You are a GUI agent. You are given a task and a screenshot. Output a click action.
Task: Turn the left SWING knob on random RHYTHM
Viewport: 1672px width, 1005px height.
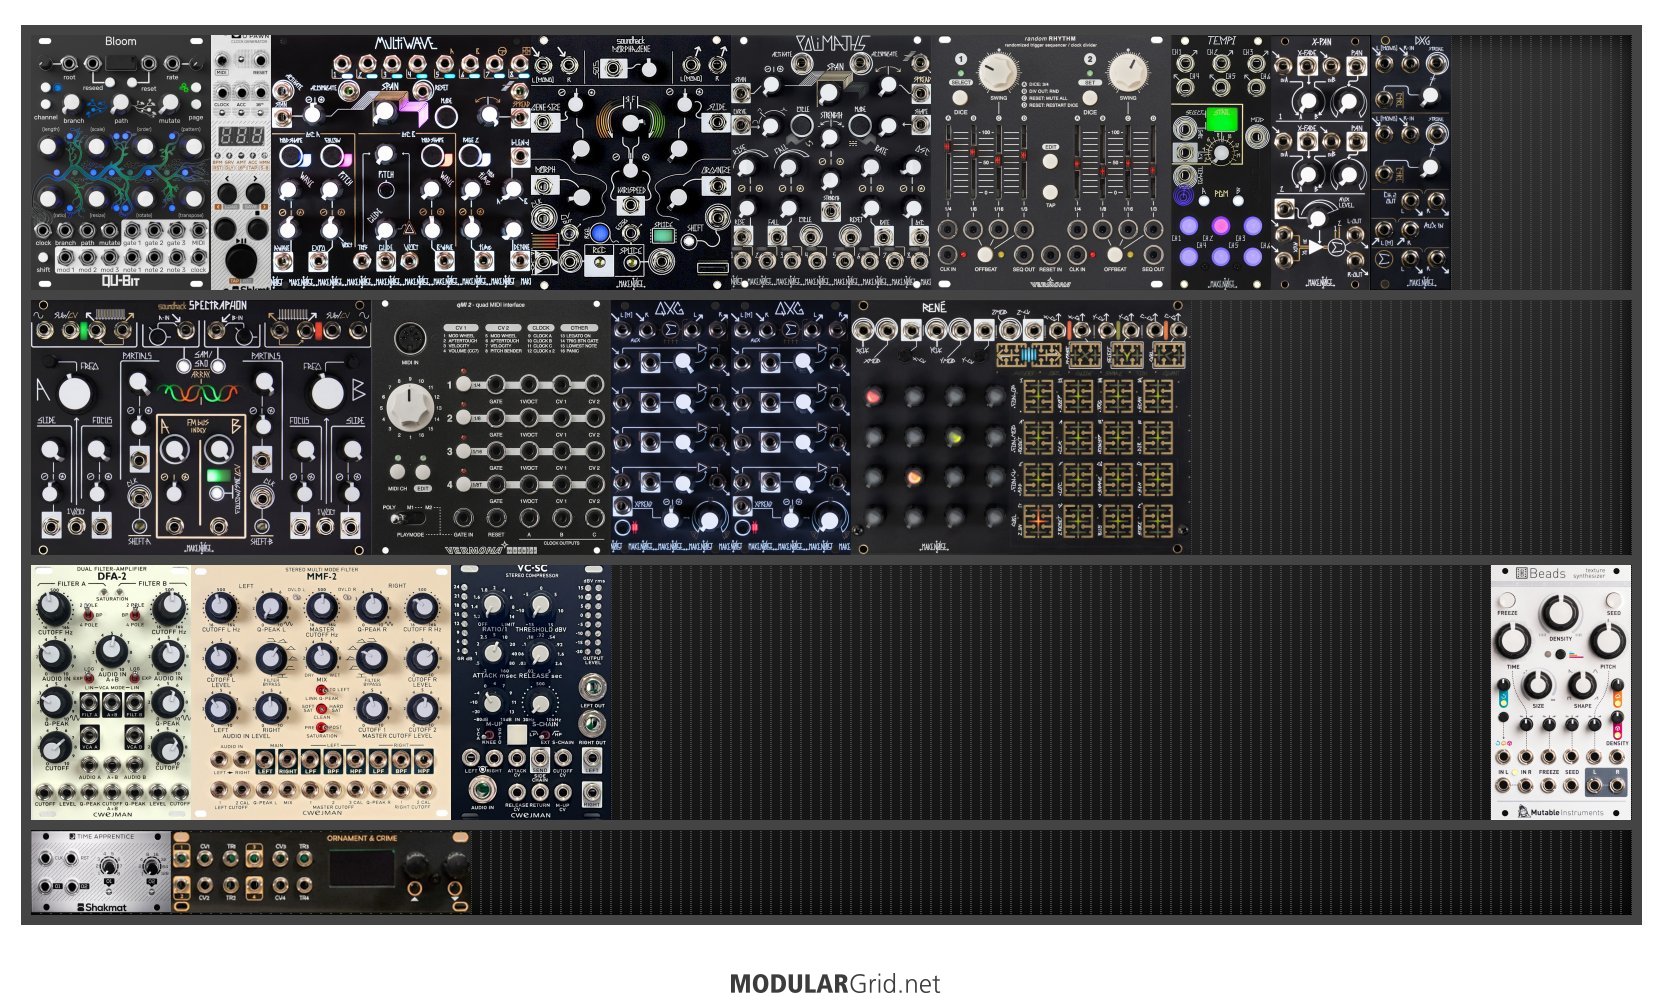coord(997,71)
